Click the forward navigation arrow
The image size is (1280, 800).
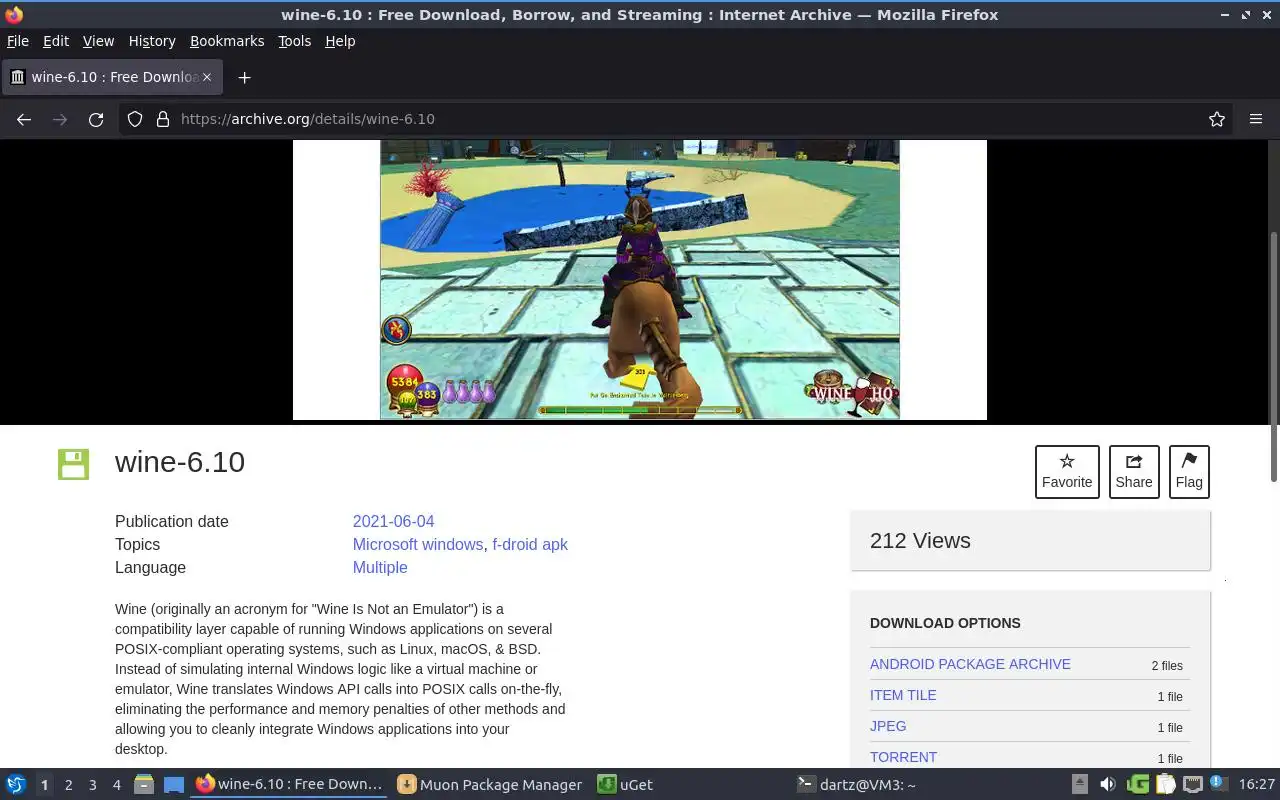coord(60,119)
